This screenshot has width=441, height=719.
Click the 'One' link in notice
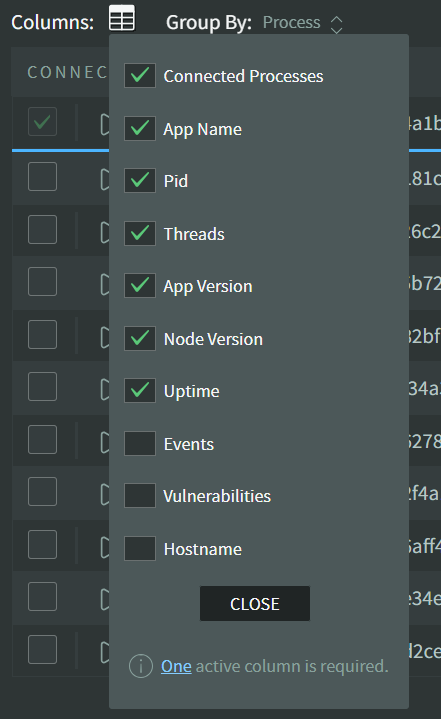coord(176,666)
